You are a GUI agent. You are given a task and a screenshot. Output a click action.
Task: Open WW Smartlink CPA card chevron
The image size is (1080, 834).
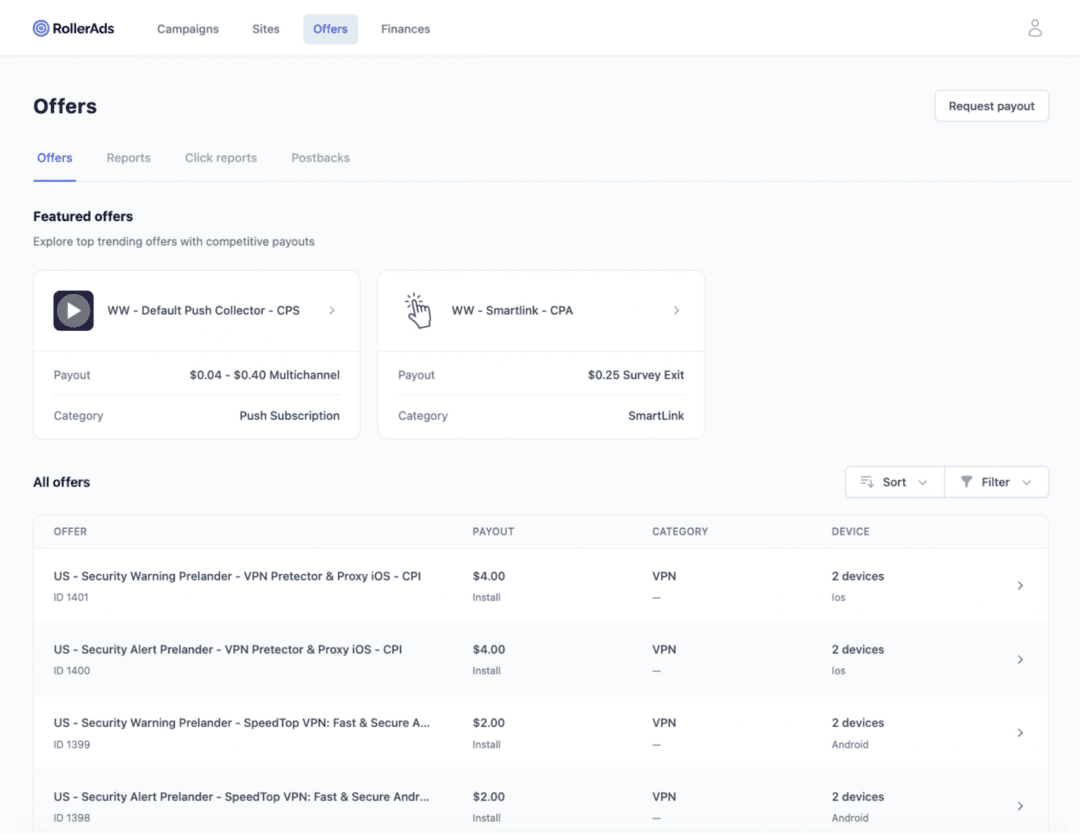pyautogui.click(x=676, y=311)
